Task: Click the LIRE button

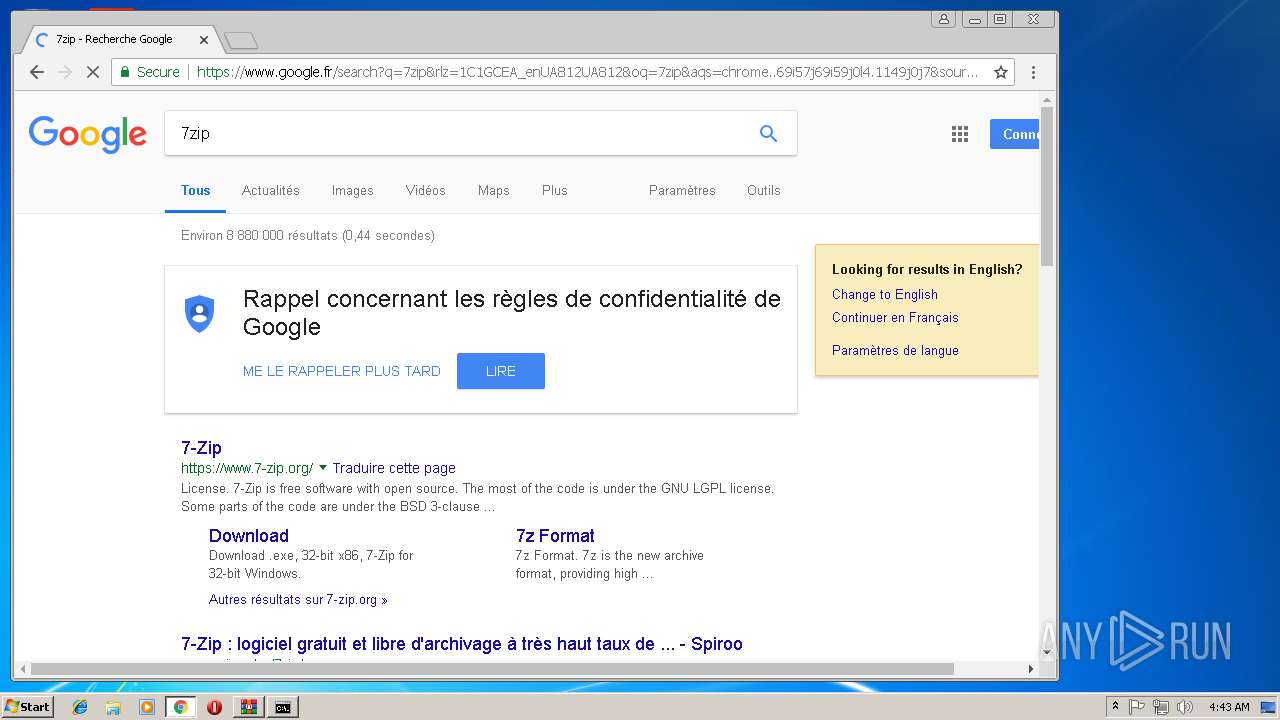Action: [x=501, y=371]
